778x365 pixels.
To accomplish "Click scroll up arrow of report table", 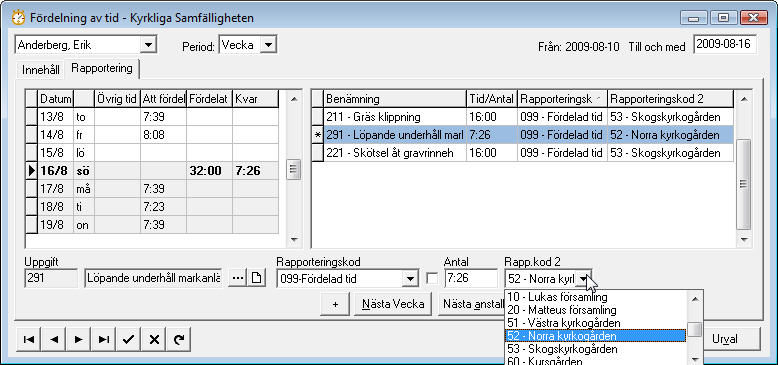I will pos(744,99).
